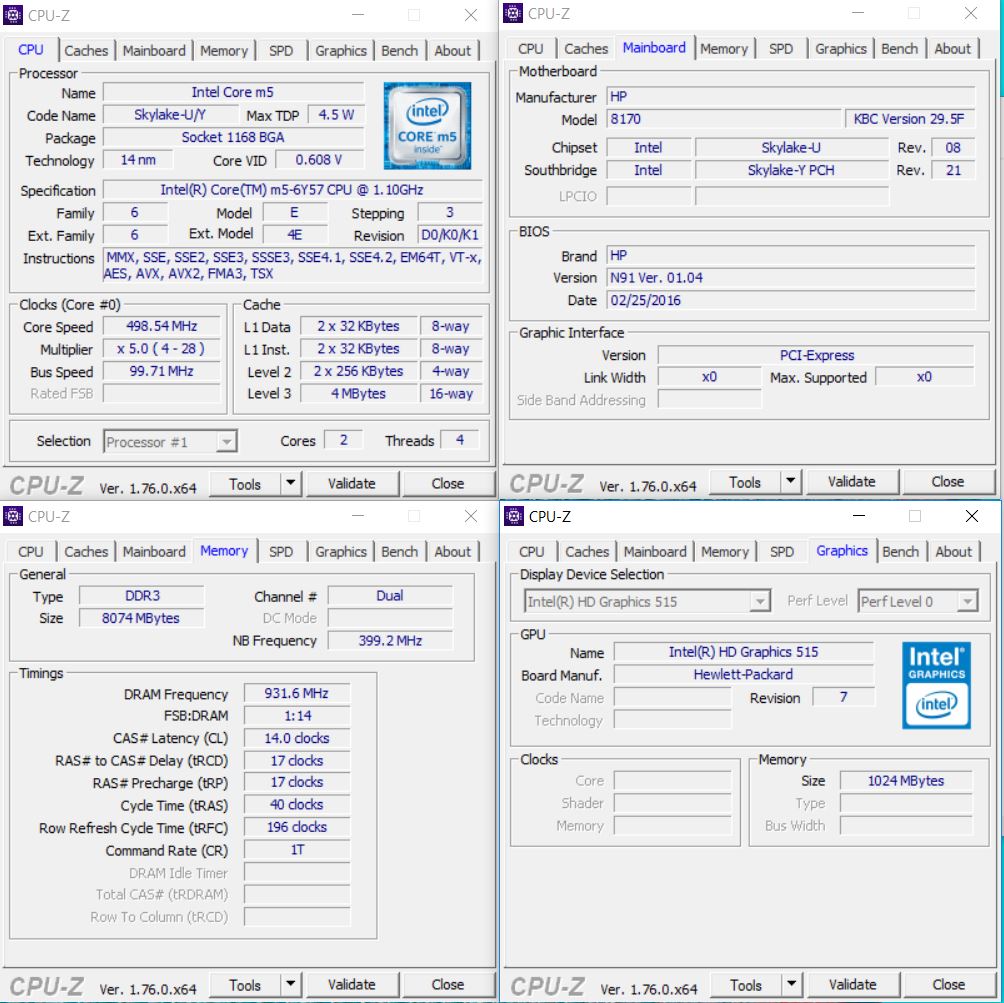Open the Bench tab in the Graphics window
The width and height of the screenshot is (1004, 1003).
900,551
